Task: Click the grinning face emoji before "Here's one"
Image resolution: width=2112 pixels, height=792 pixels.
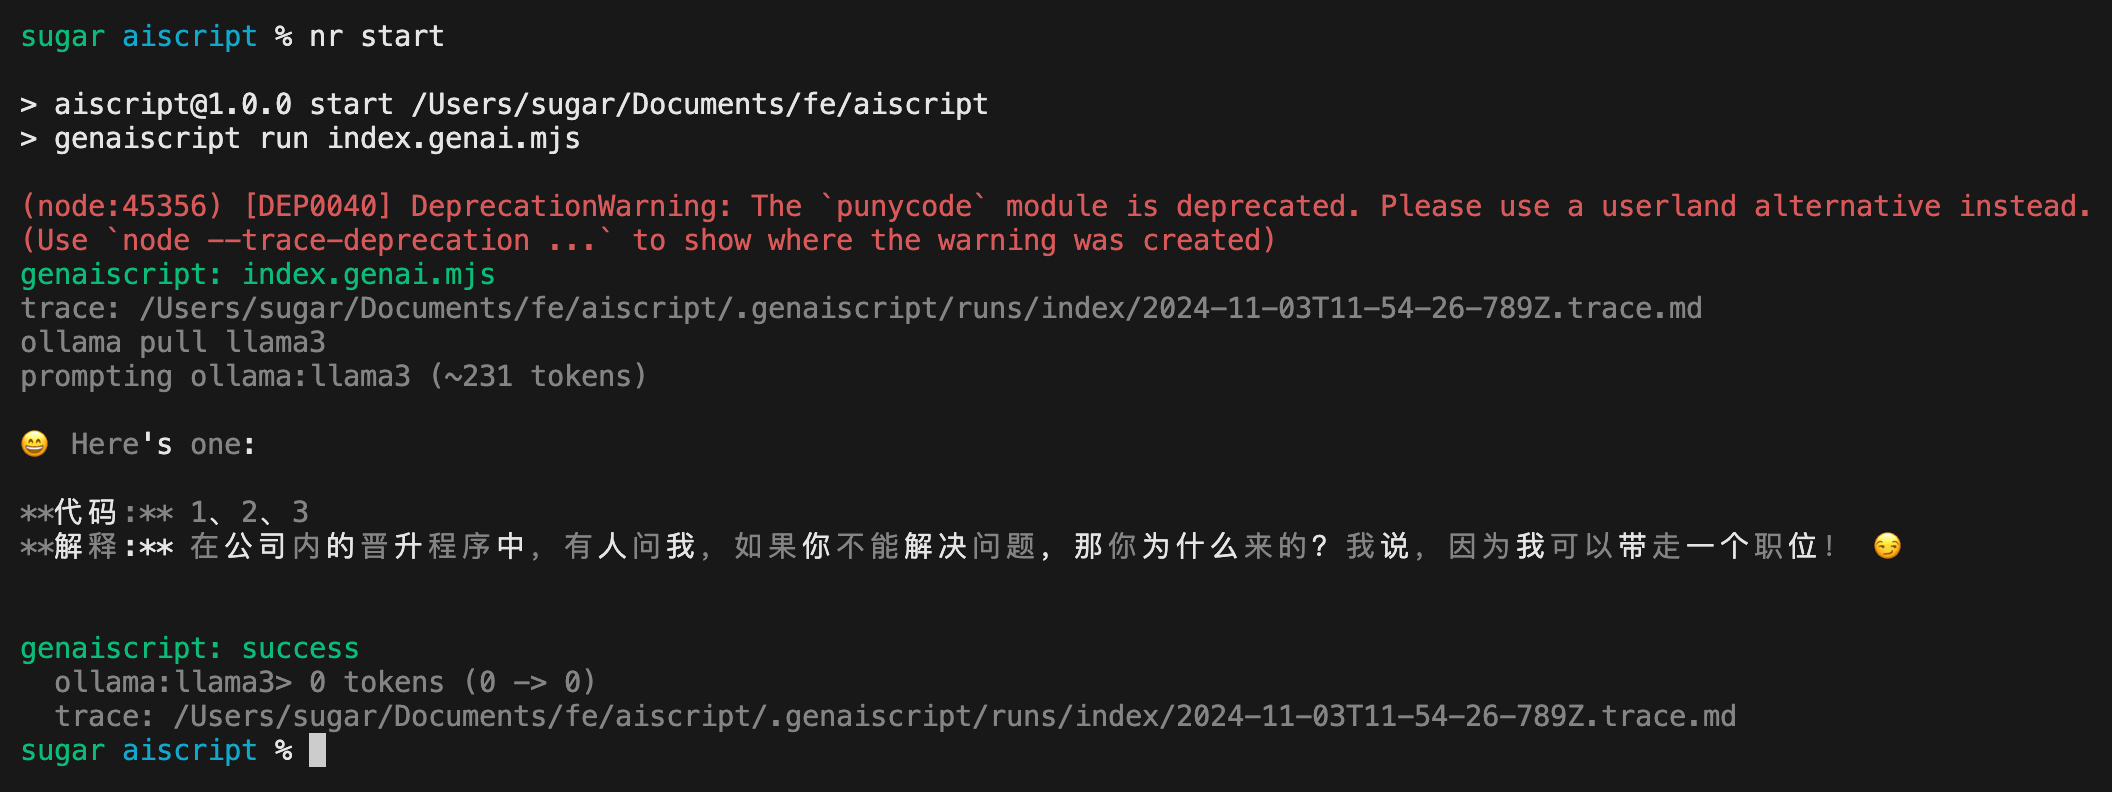Action: 35,444
